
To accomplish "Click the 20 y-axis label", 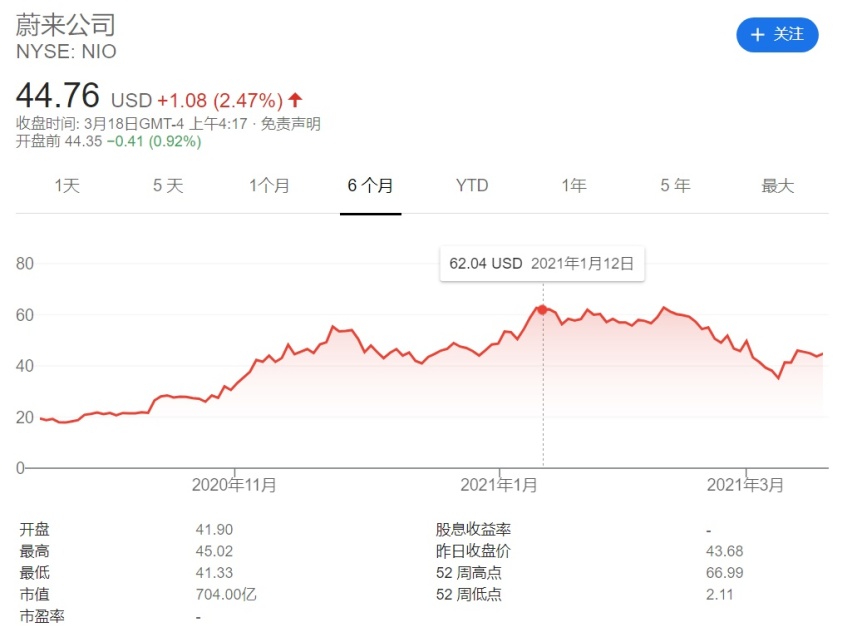I will click(x=25, y=417).
